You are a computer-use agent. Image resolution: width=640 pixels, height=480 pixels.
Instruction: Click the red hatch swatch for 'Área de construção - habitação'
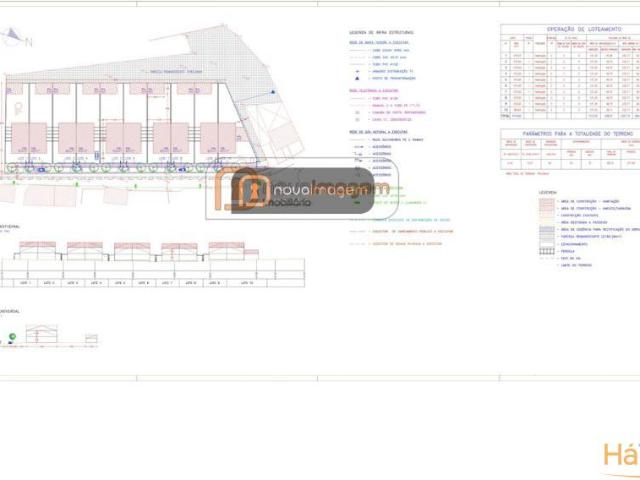[x=547, y=201]
